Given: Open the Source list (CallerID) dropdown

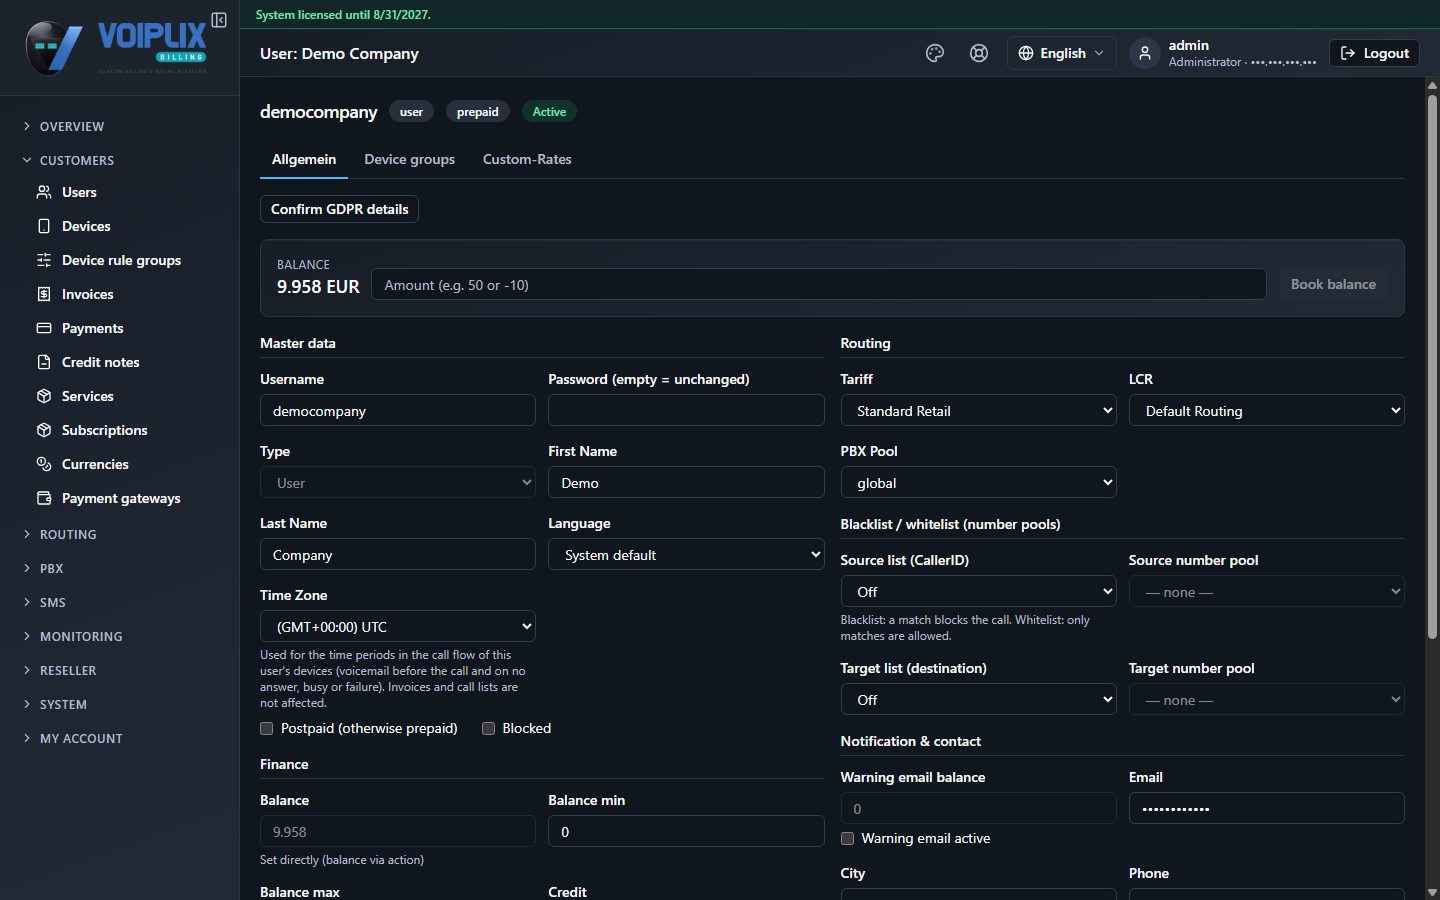Looking at the screenshot, I should (978, 591).
